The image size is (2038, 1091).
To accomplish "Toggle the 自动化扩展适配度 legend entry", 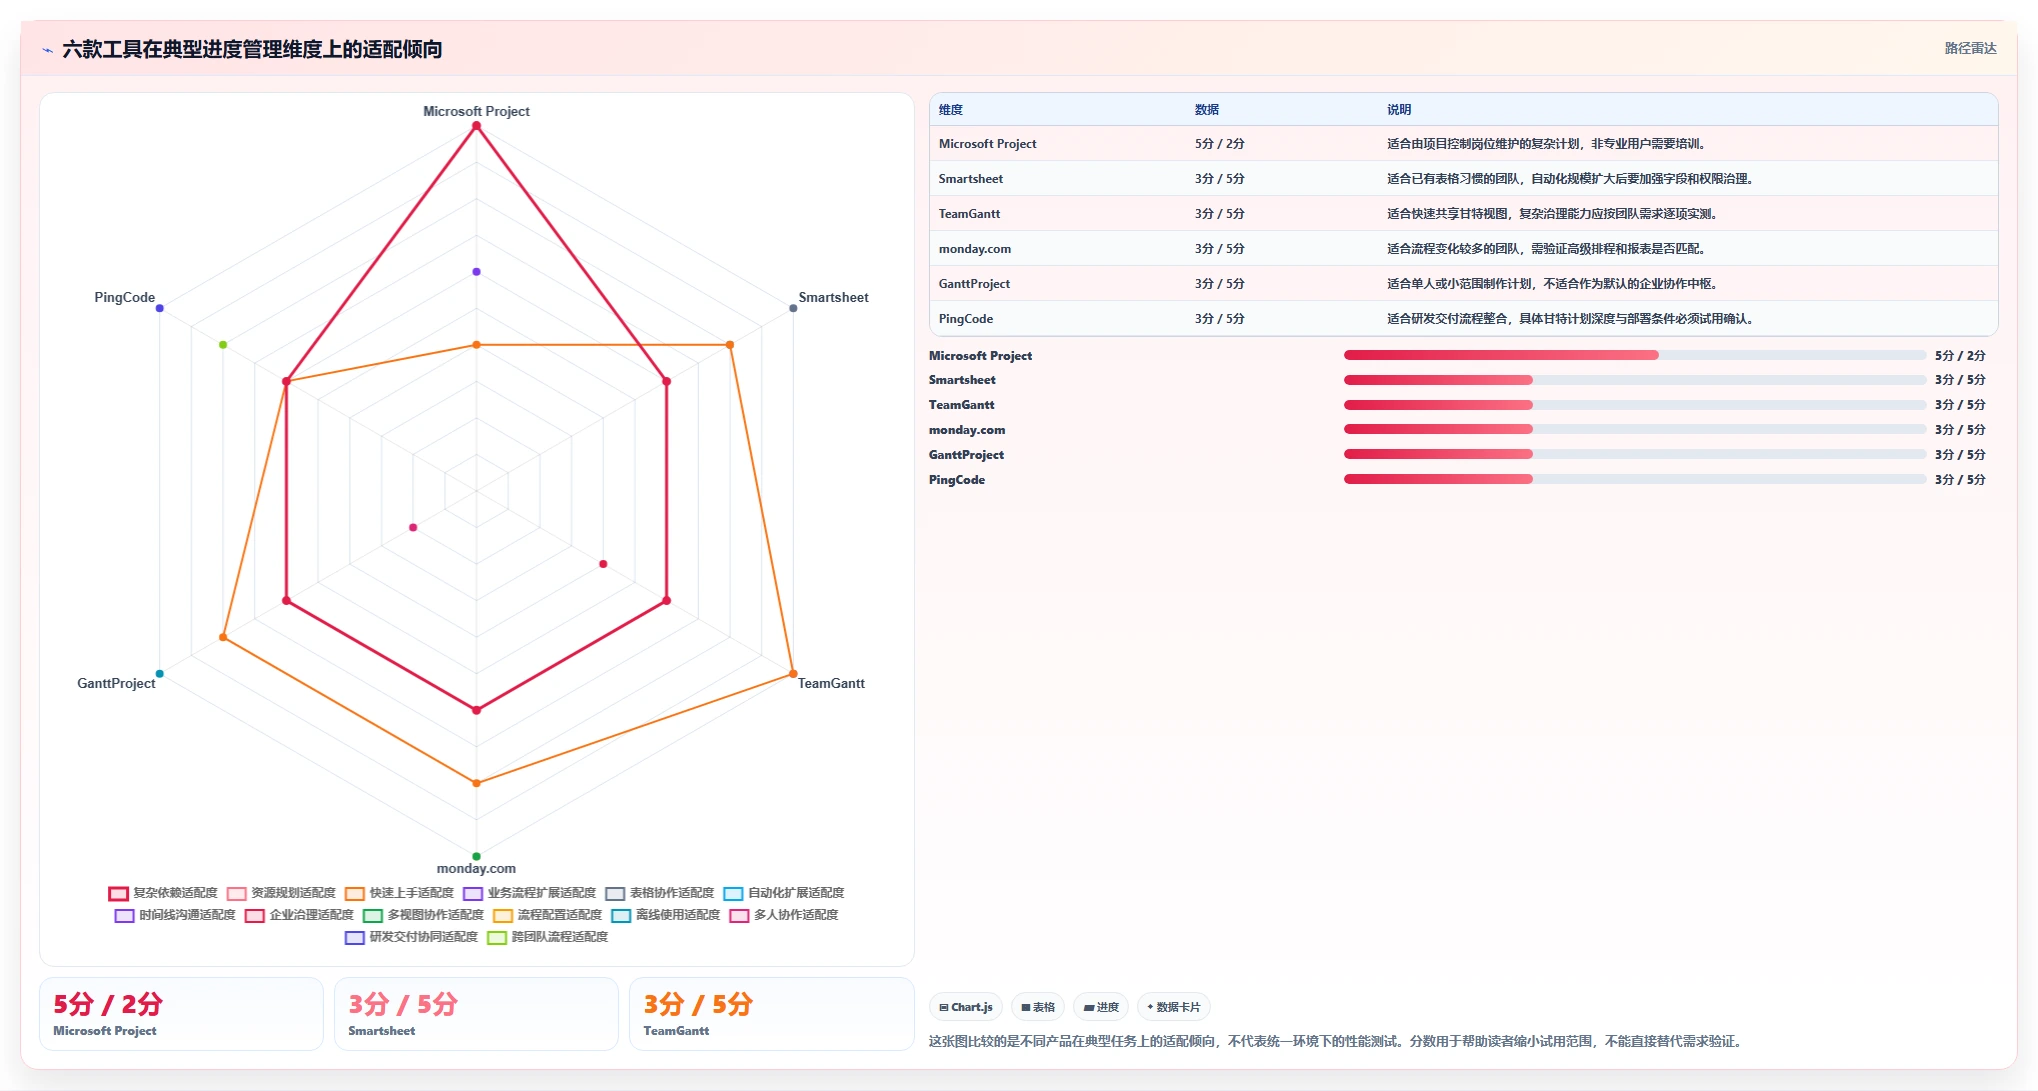I will pyautogui.click(x=784, y=893).
